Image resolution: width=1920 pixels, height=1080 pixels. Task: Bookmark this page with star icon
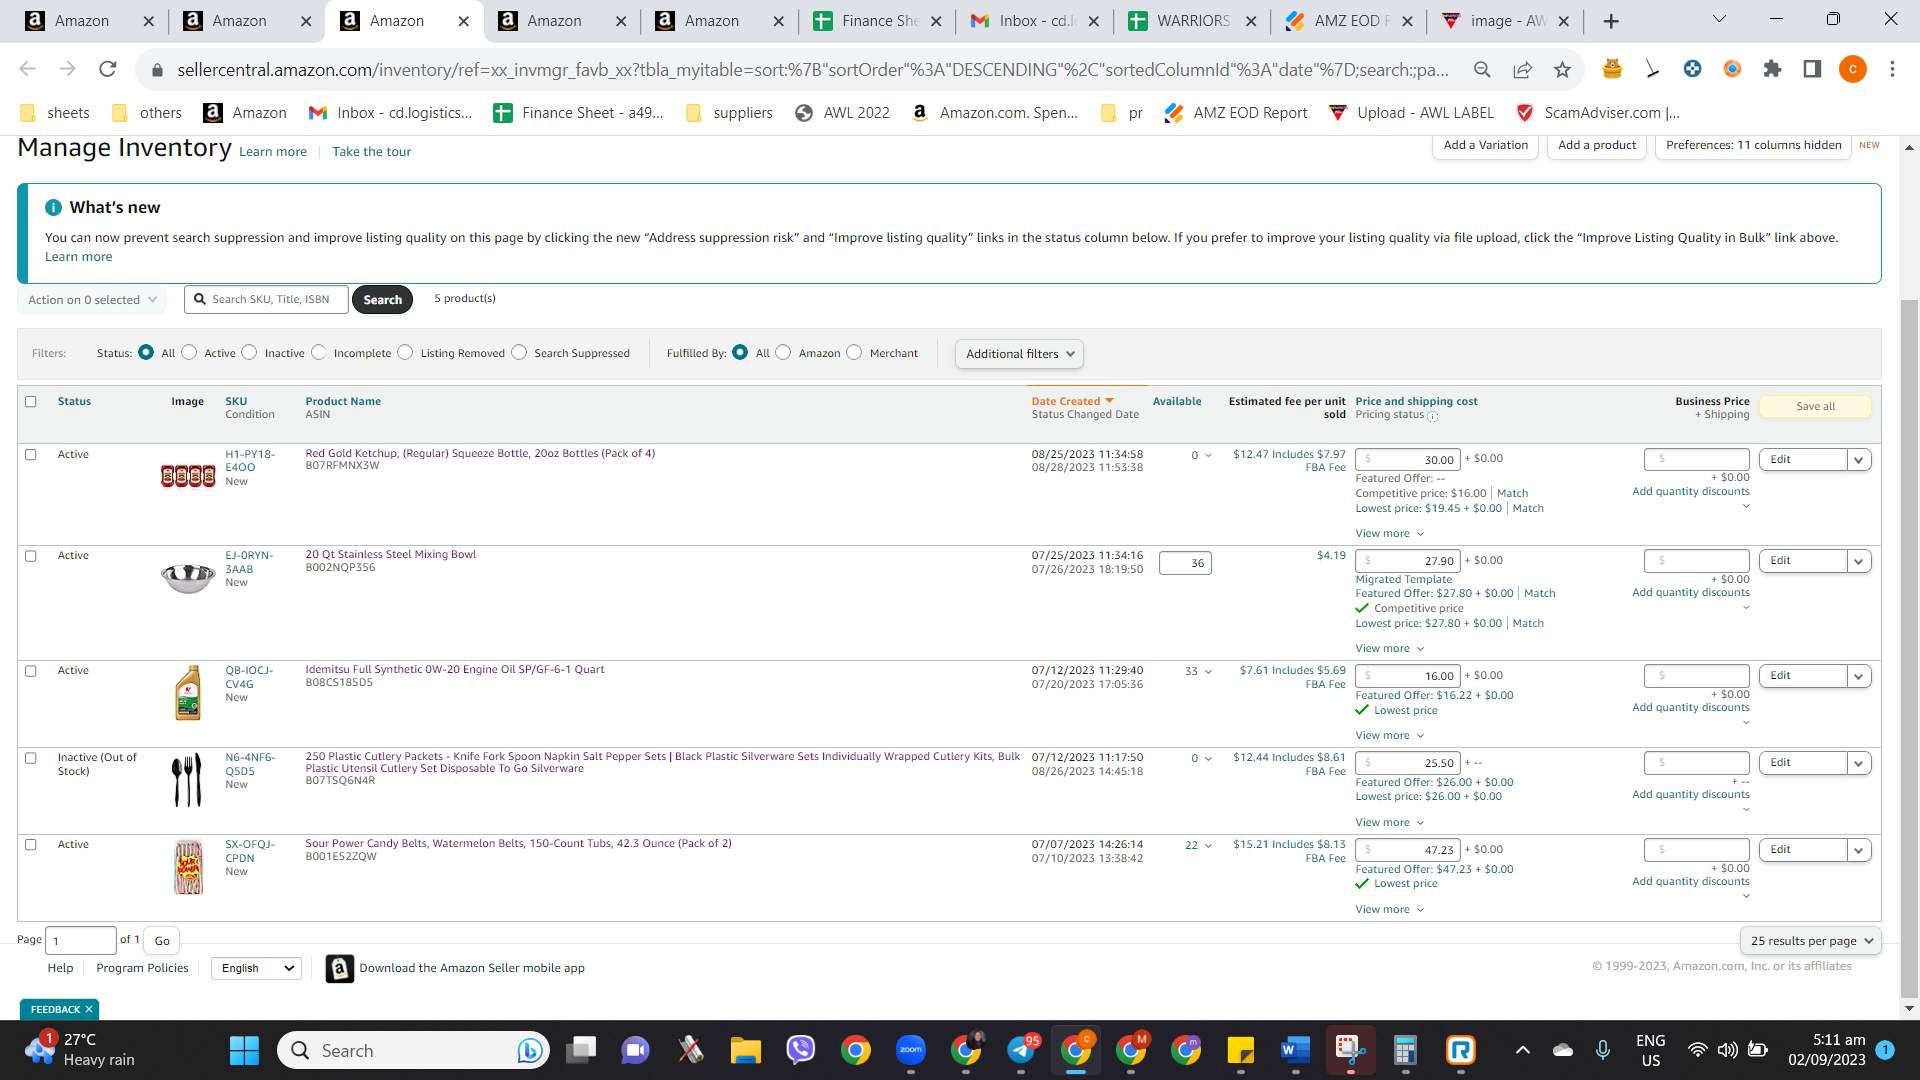coord(1562,69)
